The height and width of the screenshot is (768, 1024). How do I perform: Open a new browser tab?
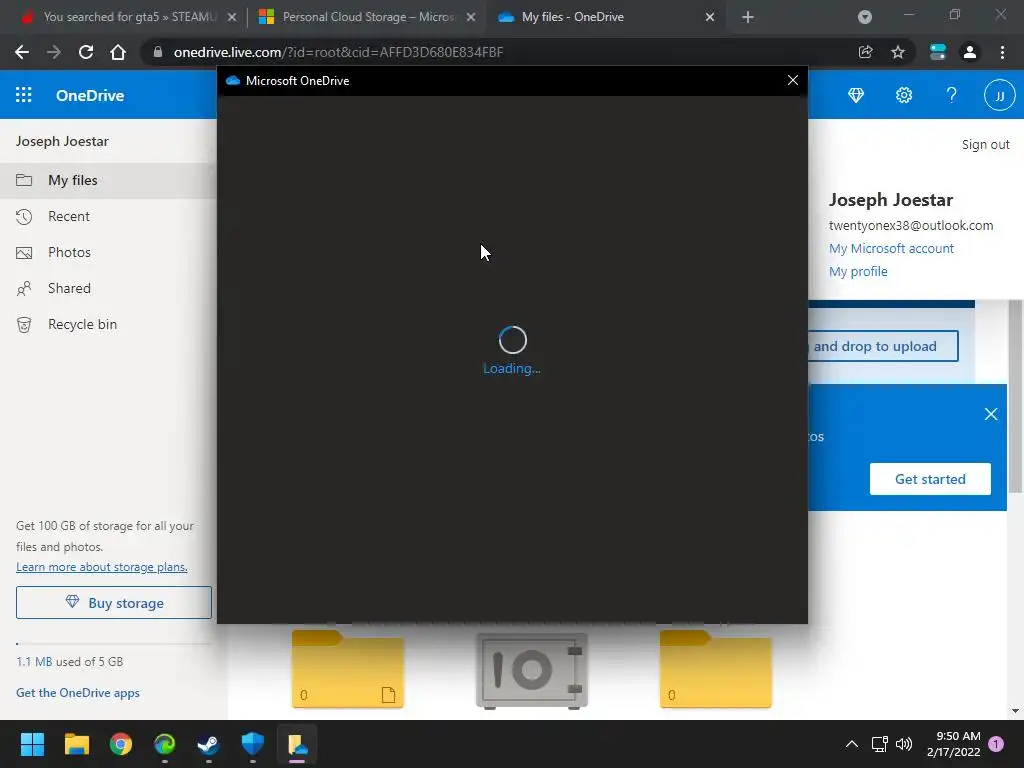coord(748,17)
